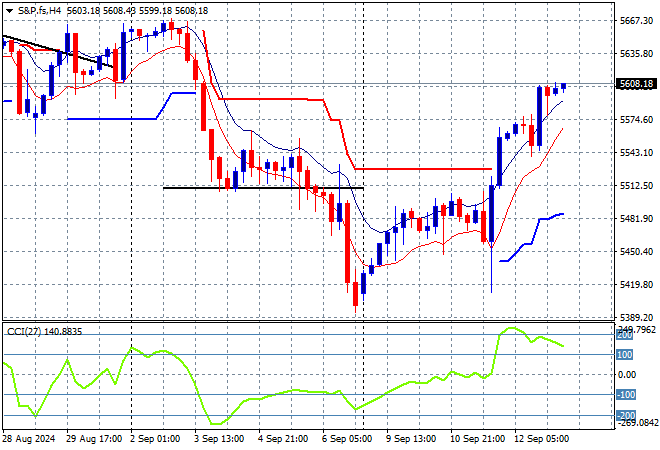660x450 pixels.
Task: Click the 12 Sep 05:00 time label
Action: (x=542, y=439)
